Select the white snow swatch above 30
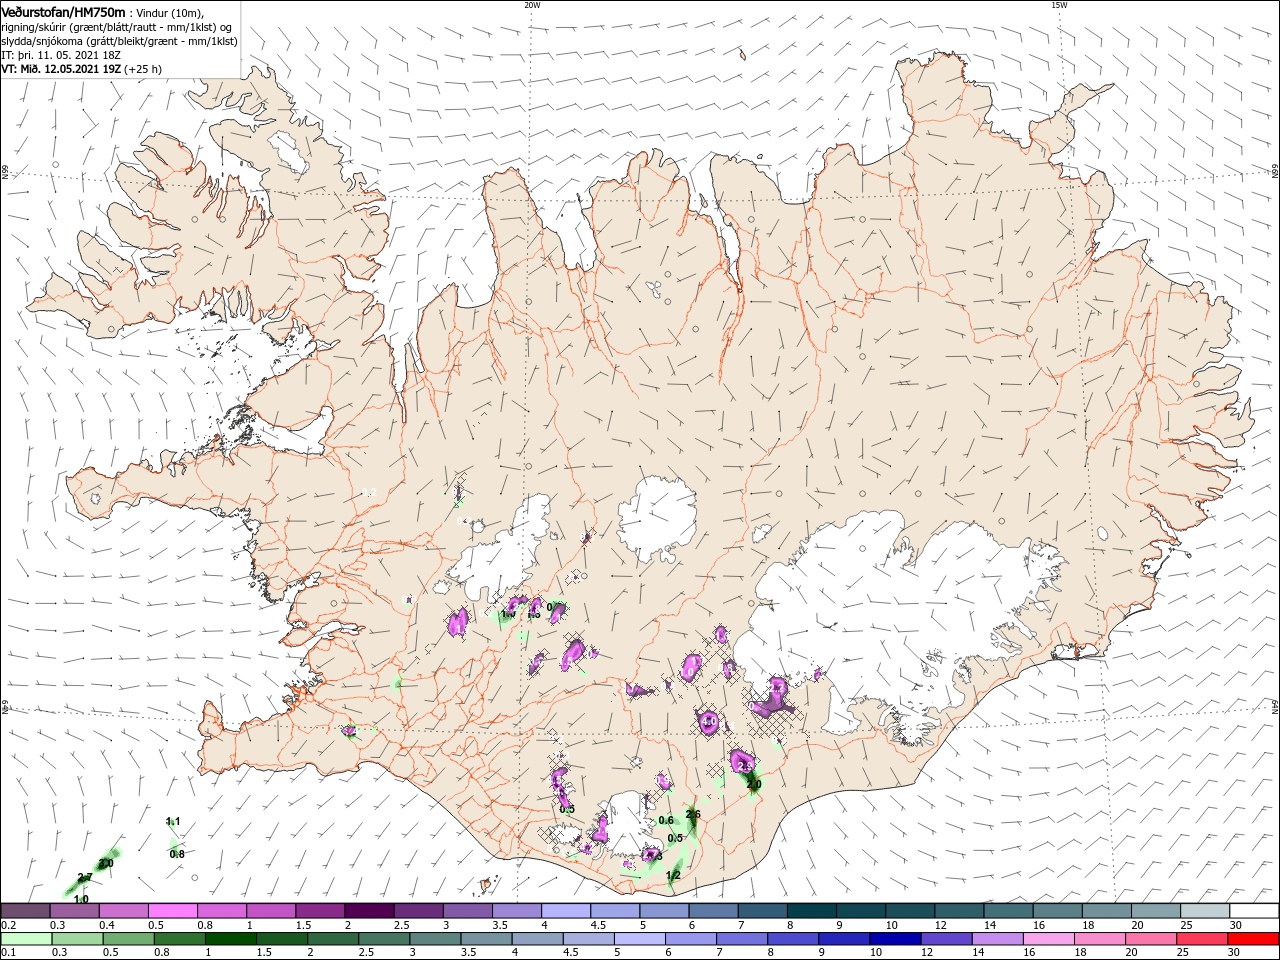The width and height of the screenshot is (1280, 960). [1255, 911]
